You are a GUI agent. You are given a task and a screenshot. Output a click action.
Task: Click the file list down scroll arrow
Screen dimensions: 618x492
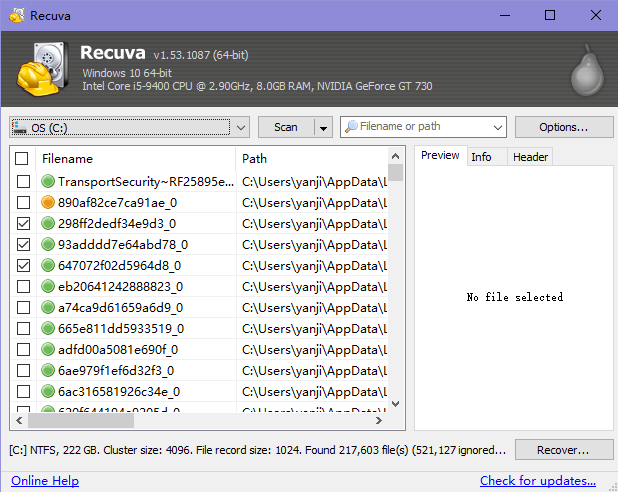click(x=395, y=404)
